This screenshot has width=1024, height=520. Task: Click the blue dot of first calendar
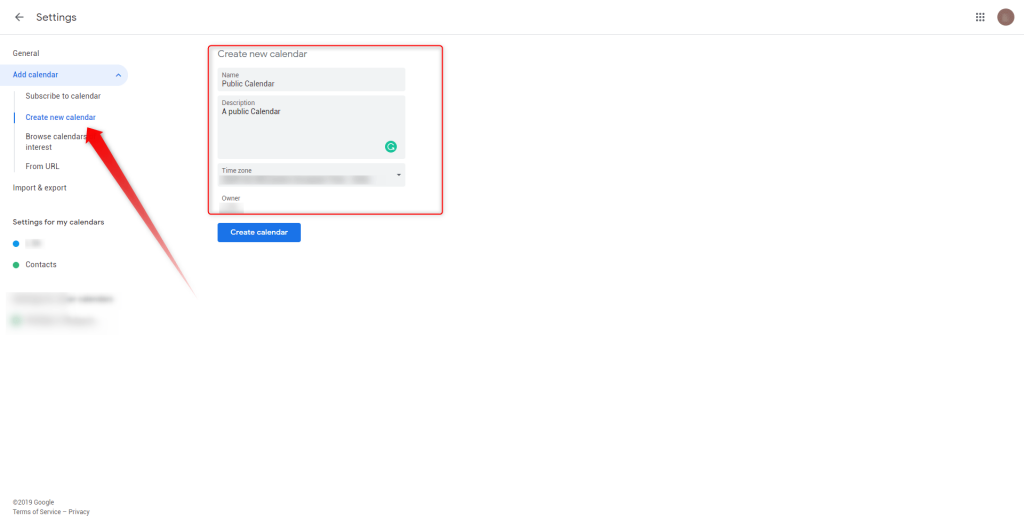click(16, 244)
